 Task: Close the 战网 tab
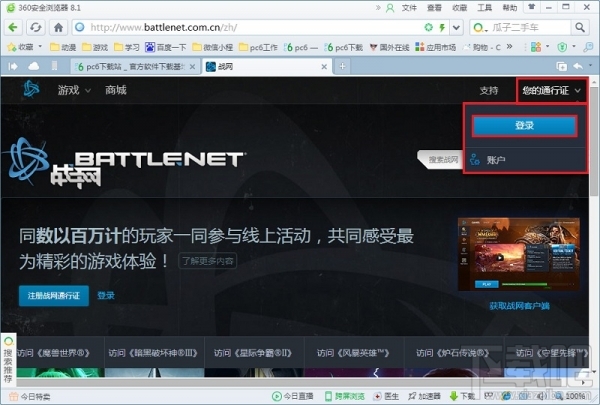[324, 67]
